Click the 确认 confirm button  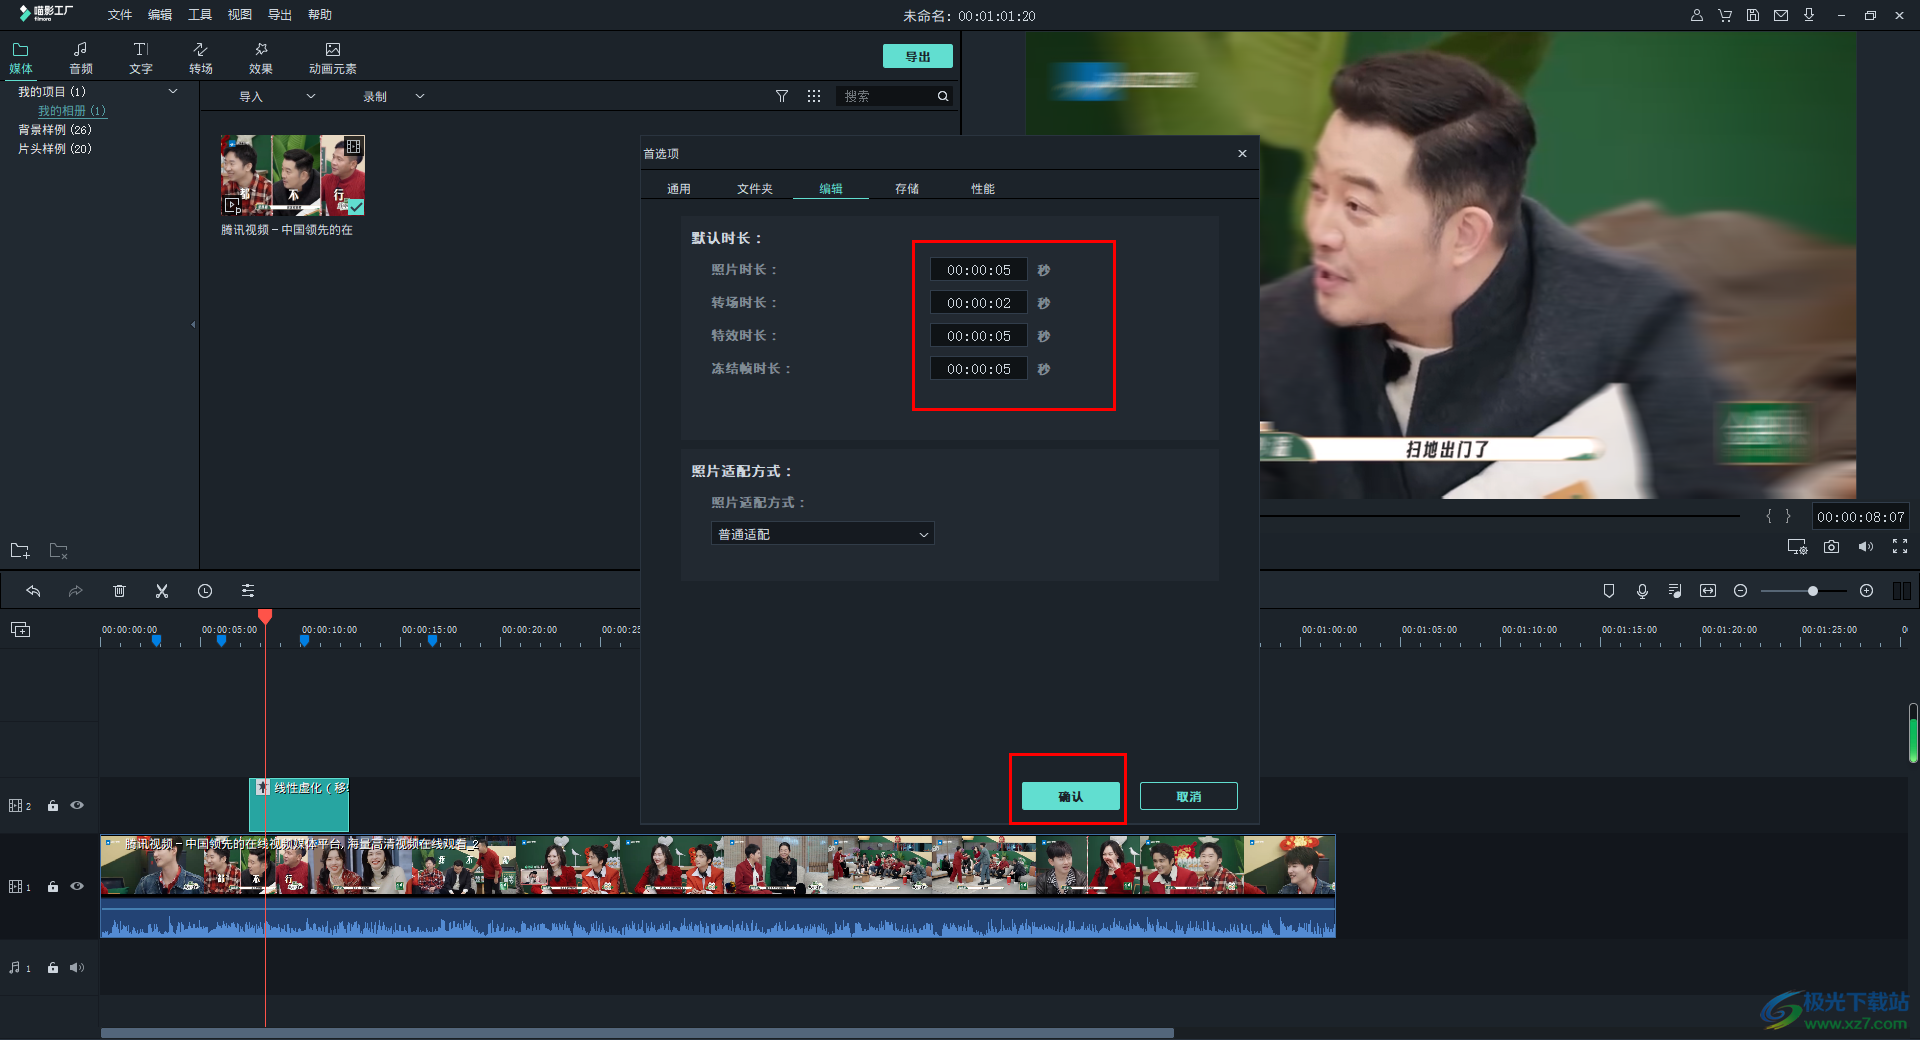point(1070,796)
